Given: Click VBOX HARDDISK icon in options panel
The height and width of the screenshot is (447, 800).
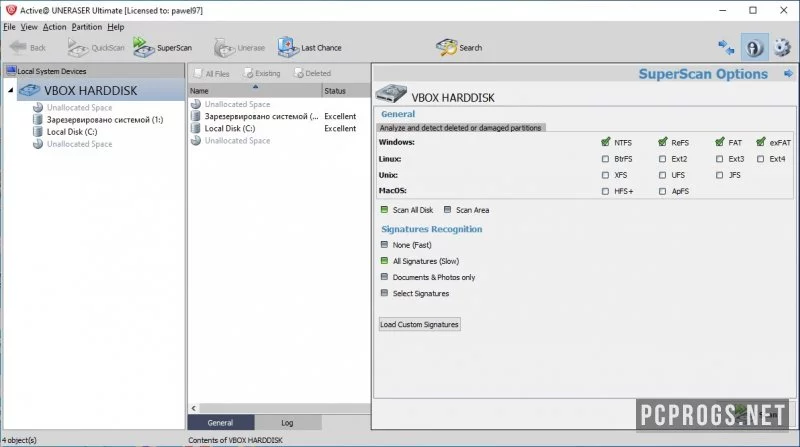Looking at the screenshot, I should [x=391, y=94].
